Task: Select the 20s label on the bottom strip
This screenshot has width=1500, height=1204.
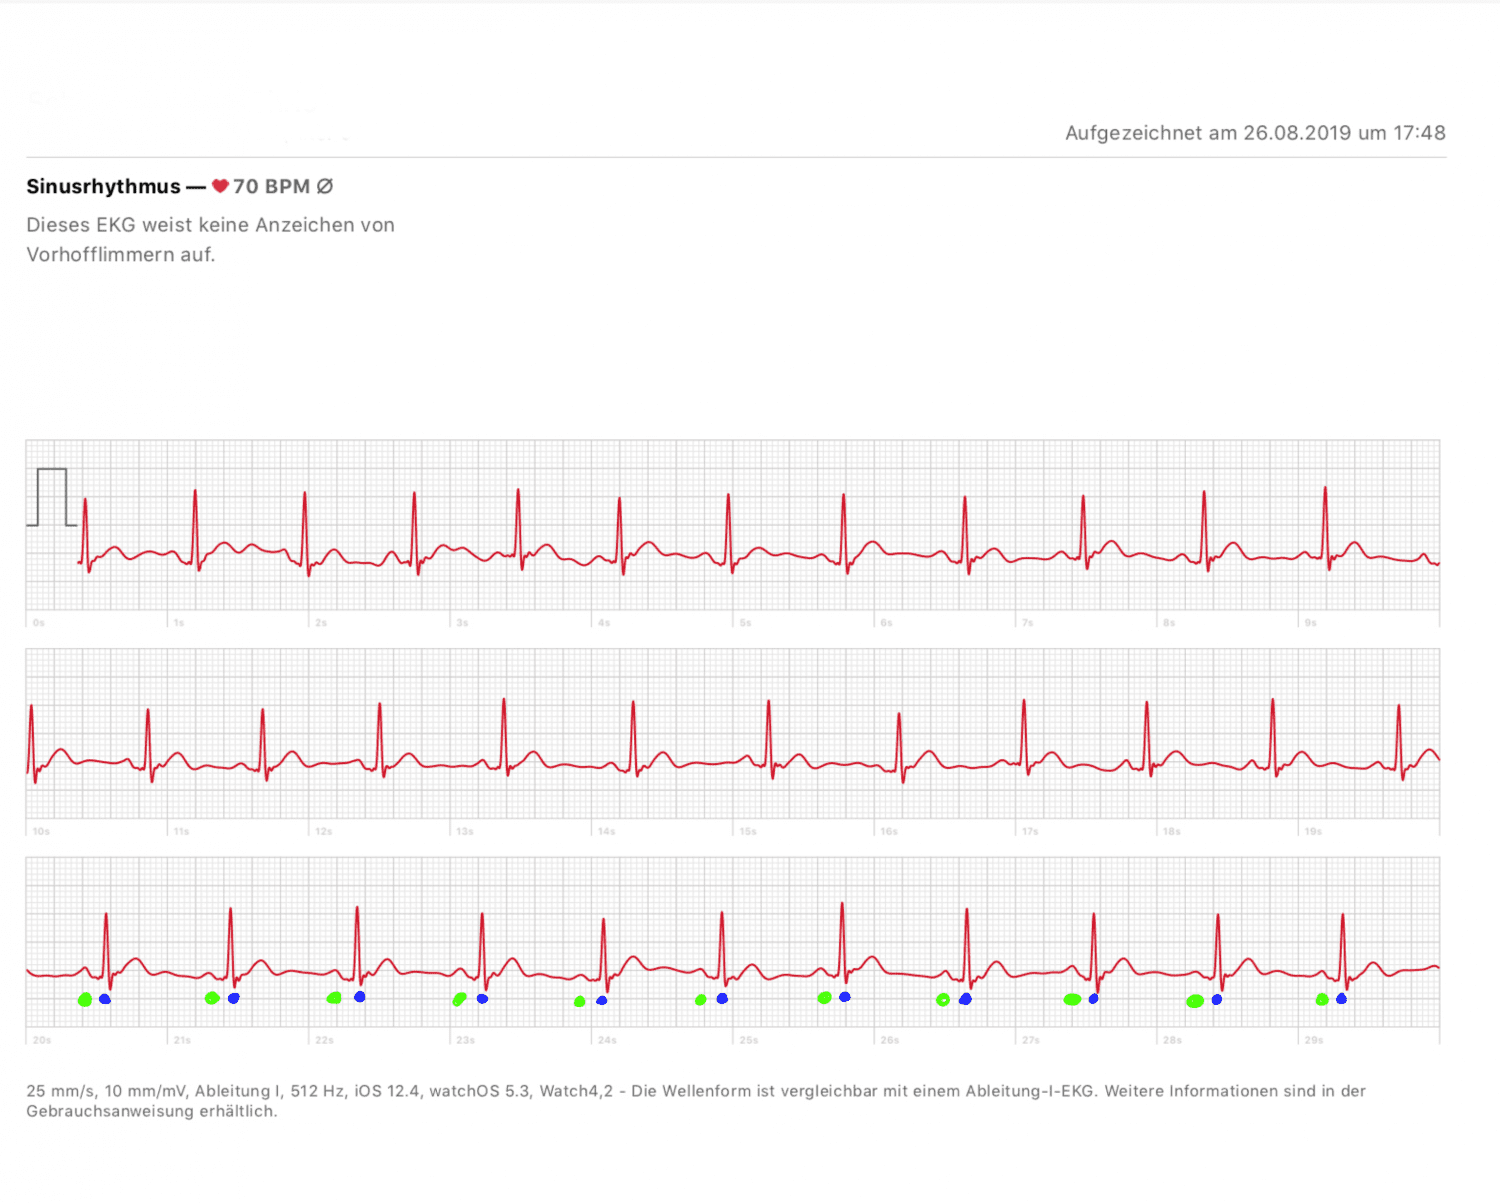Action: click(x=40, y=1040)
